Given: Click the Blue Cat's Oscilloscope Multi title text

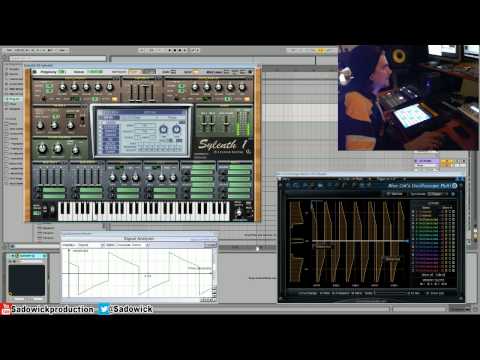Looking at the screenshot, I should pyautogui.click(x=419, y=186).
